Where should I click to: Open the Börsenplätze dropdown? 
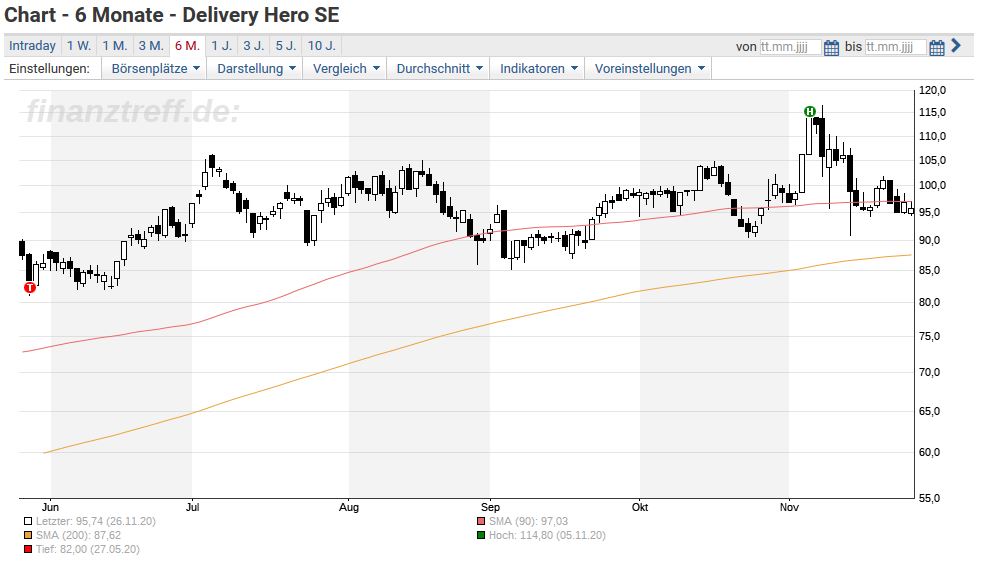click(155, 68)
